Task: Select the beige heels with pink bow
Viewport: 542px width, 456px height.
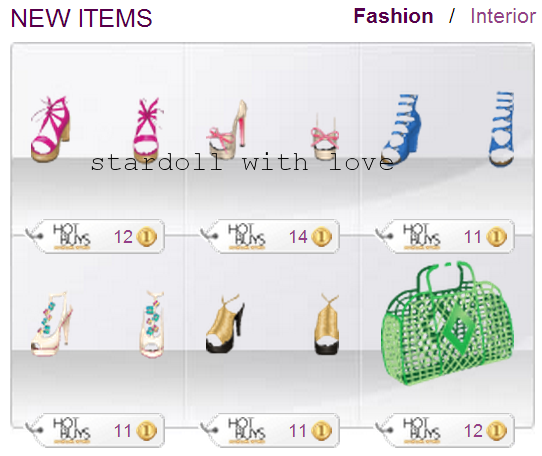Action: pos(273,130)
